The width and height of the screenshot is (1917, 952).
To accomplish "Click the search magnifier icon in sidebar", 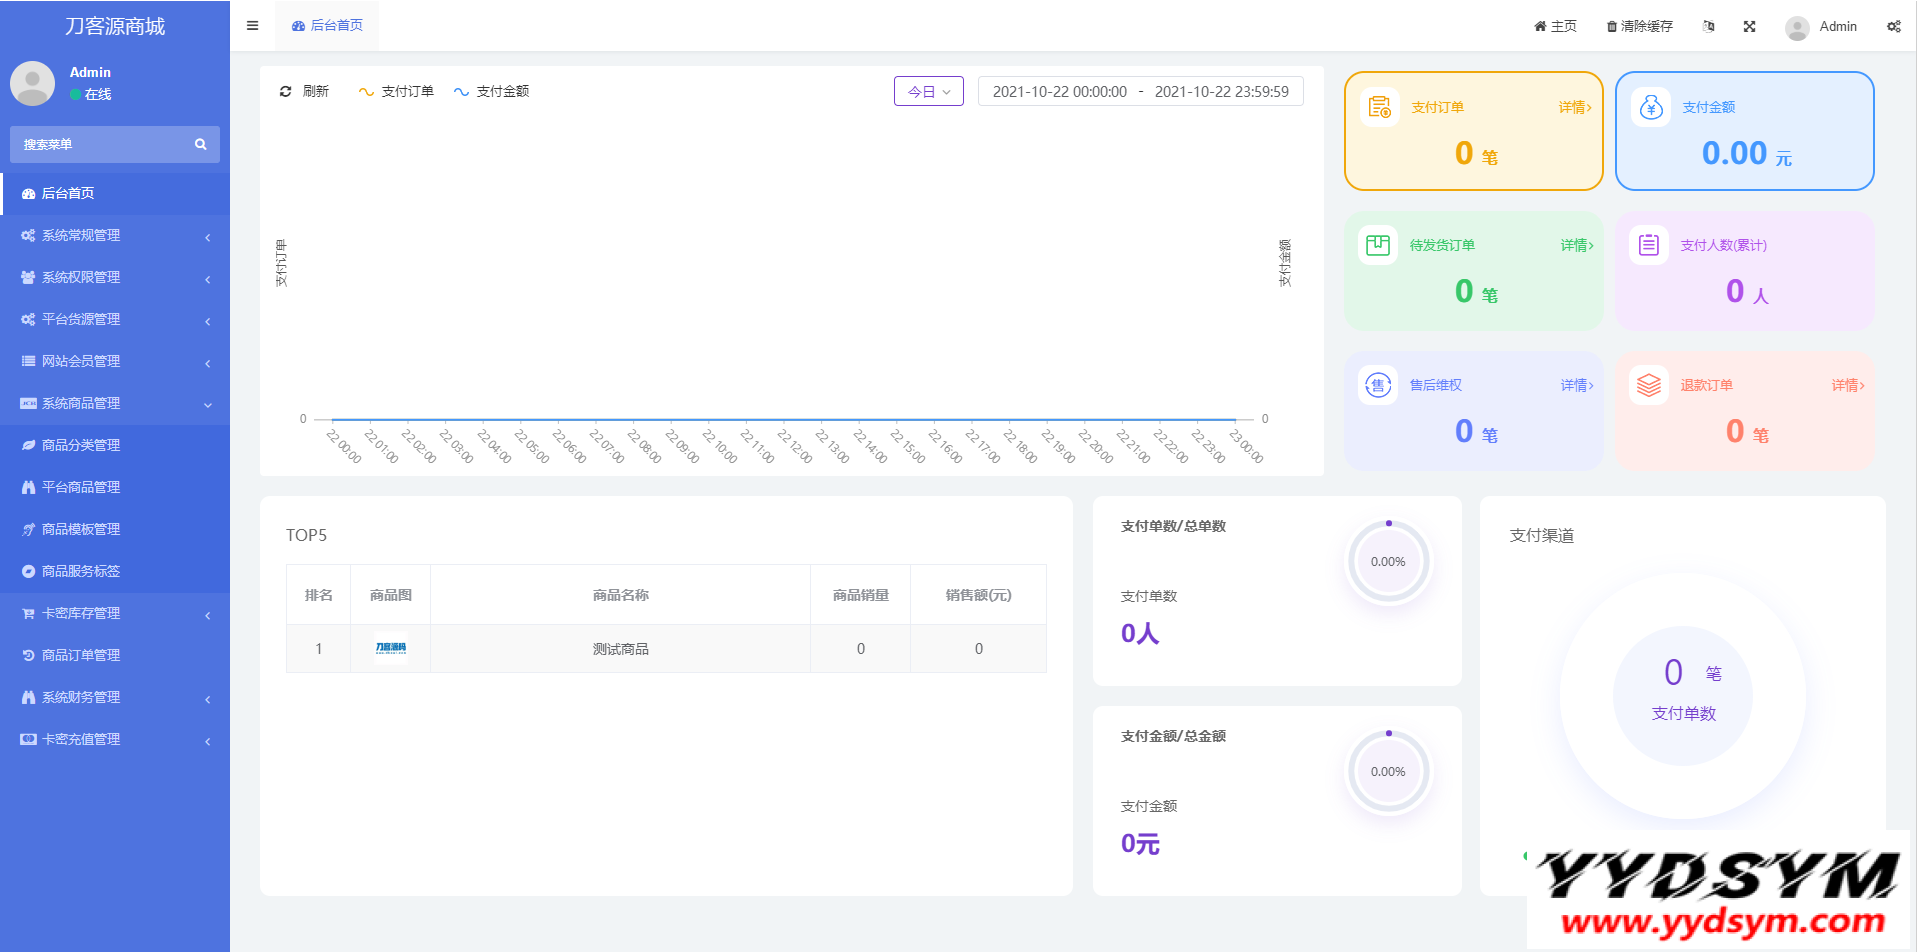I will pyautogui.click(x=200, y=145).
